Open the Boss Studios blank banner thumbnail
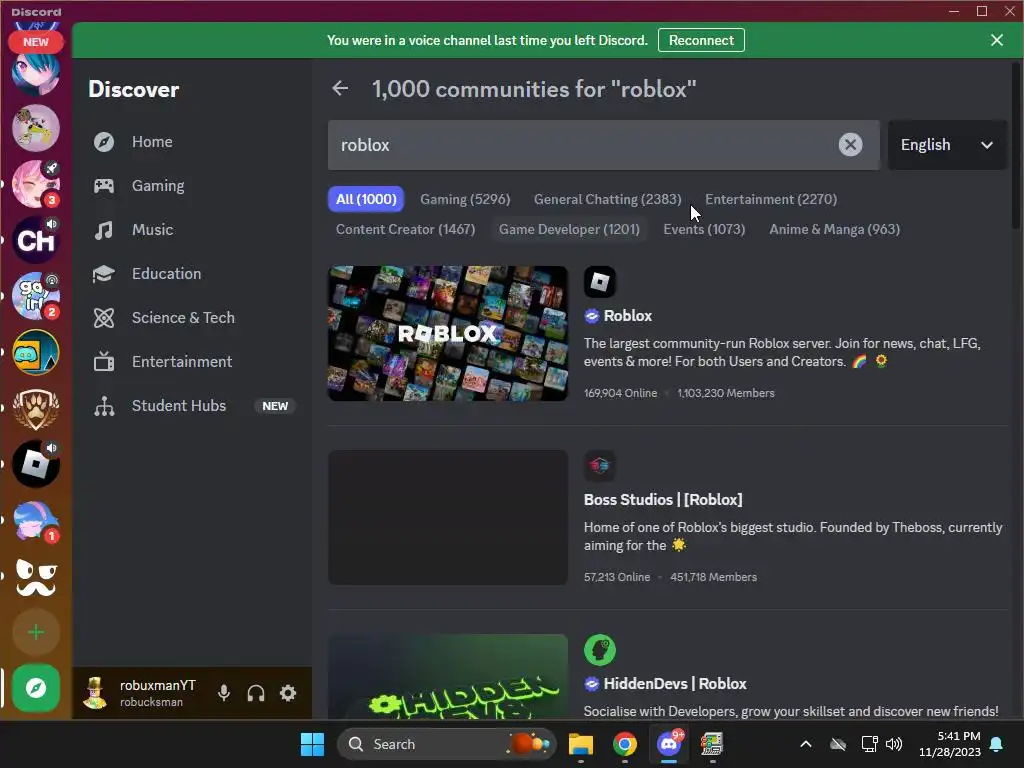 [x=447, y=517]
